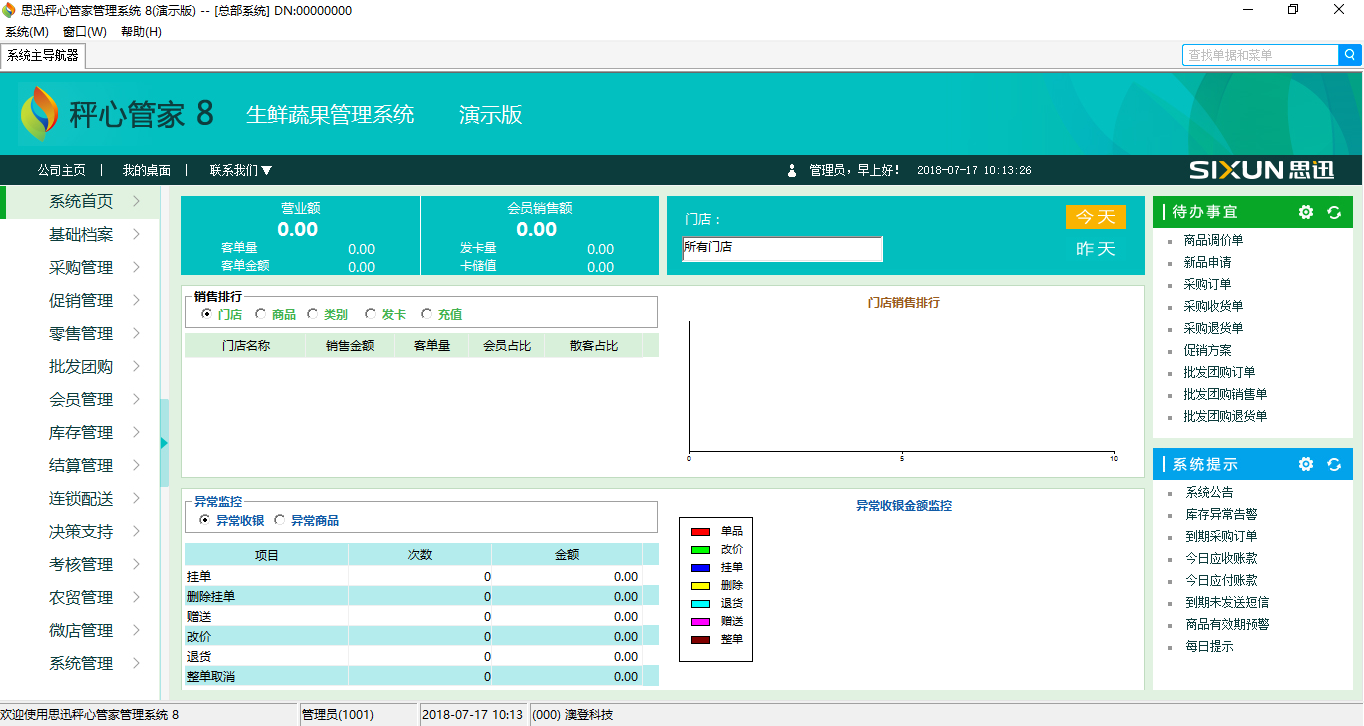The height and width of the screenshot is (726, 1364).
Task: Open 采购订单 pending item
Action: coord(1207,285)
